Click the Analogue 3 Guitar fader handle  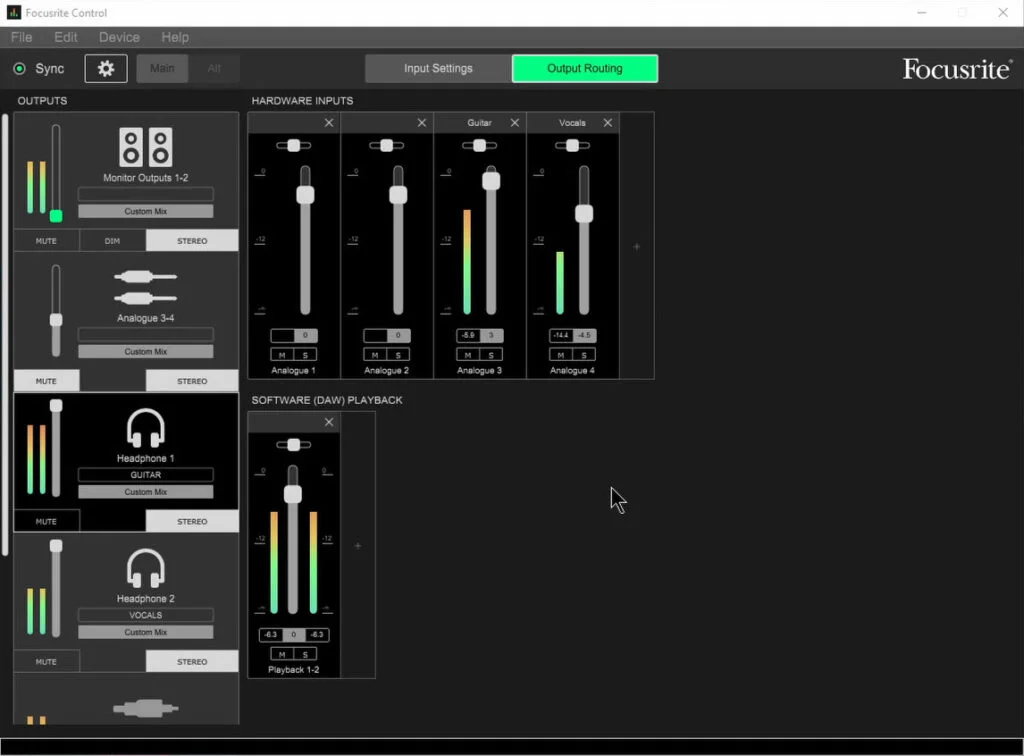click(491, 180)
